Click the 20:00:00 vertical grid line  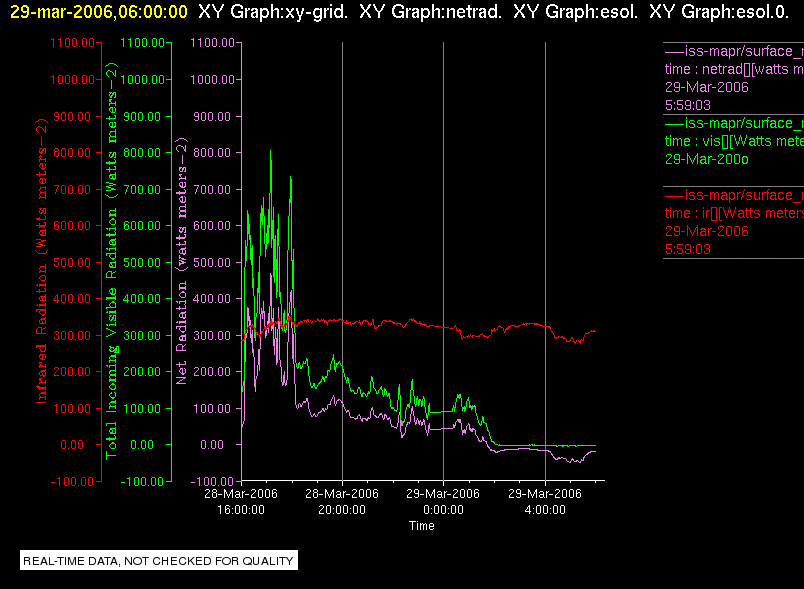click(x=343, y=261)
